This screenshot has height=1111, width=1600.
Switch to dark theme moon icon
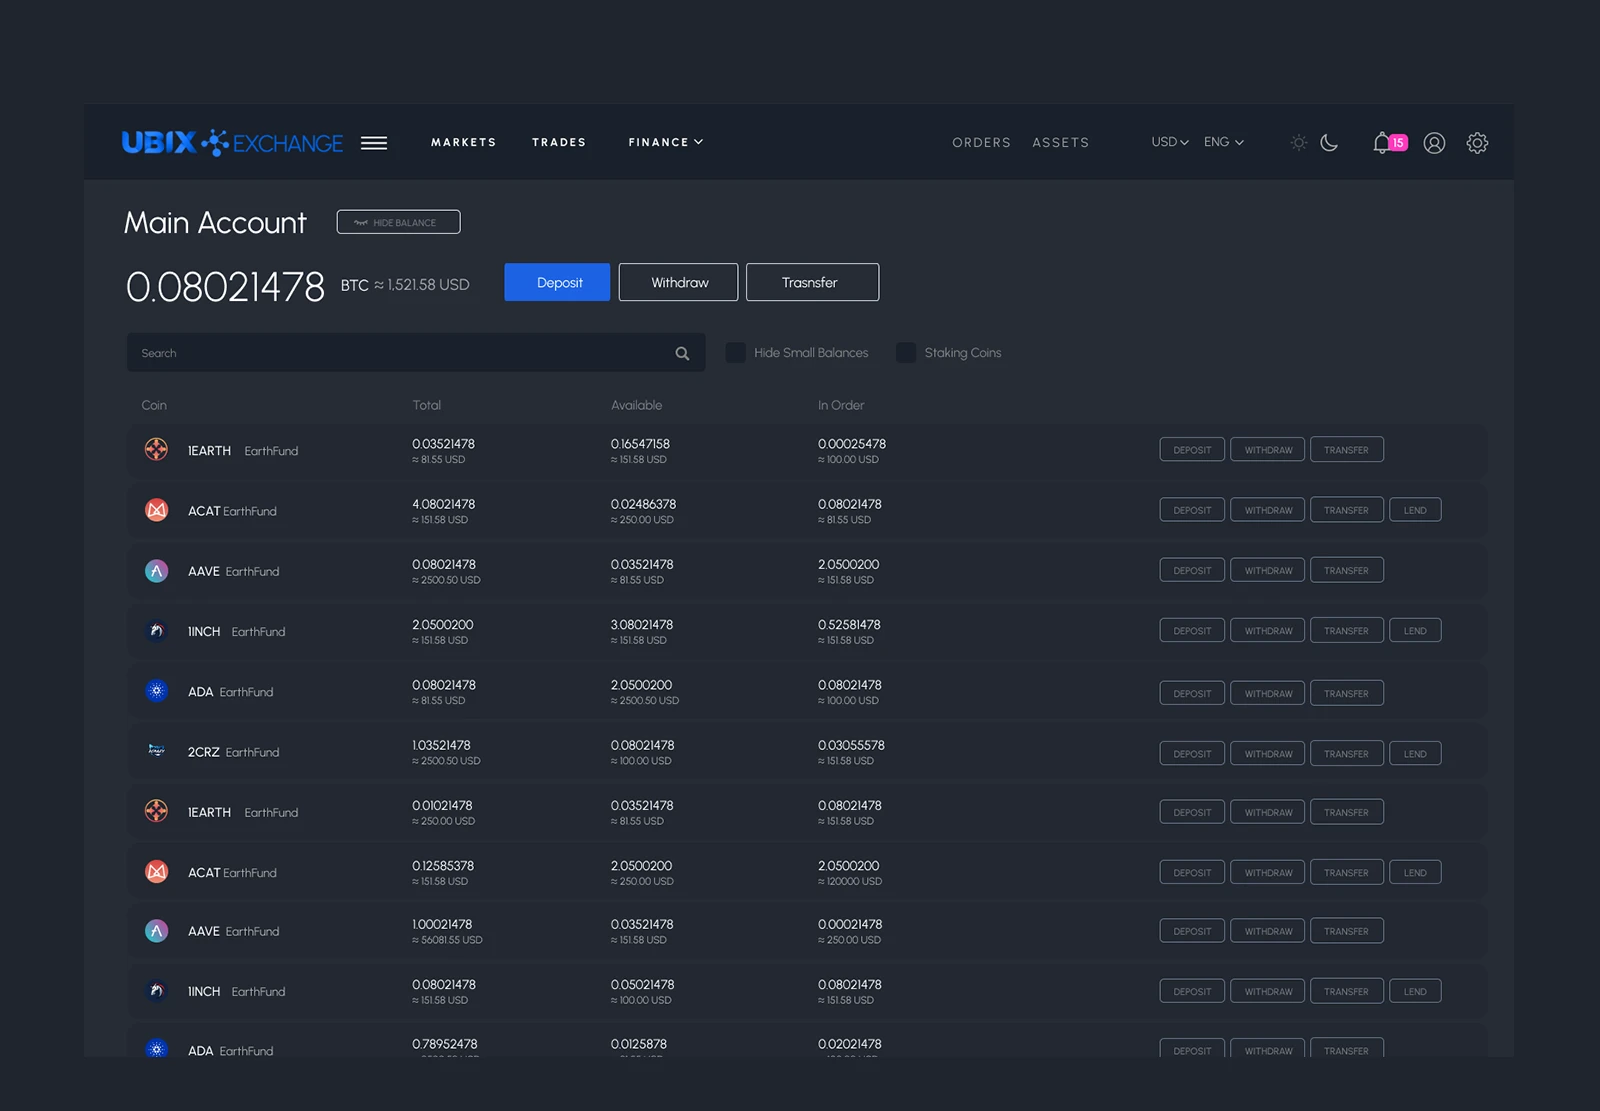pos(1329,143)
